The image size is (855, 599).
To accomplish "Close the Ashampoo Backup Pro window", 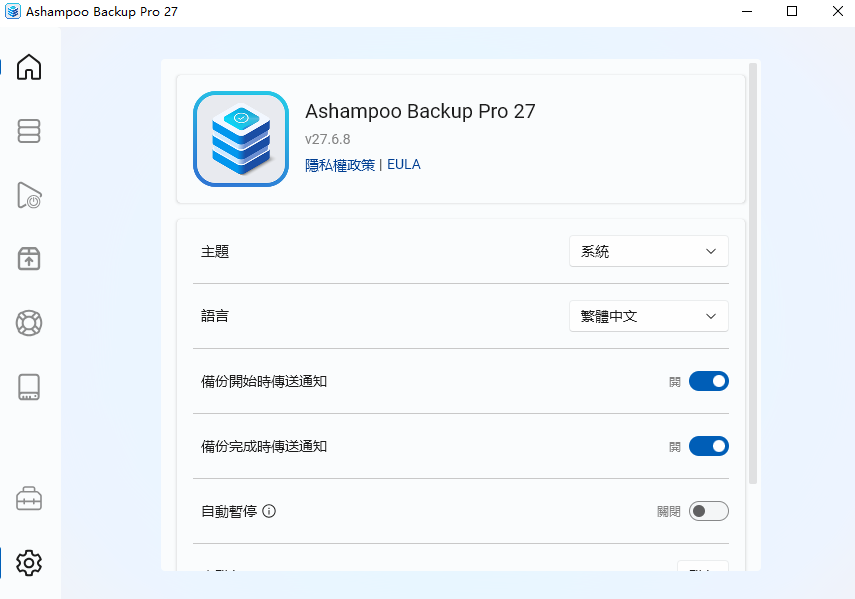I will (x=838, y=11).
